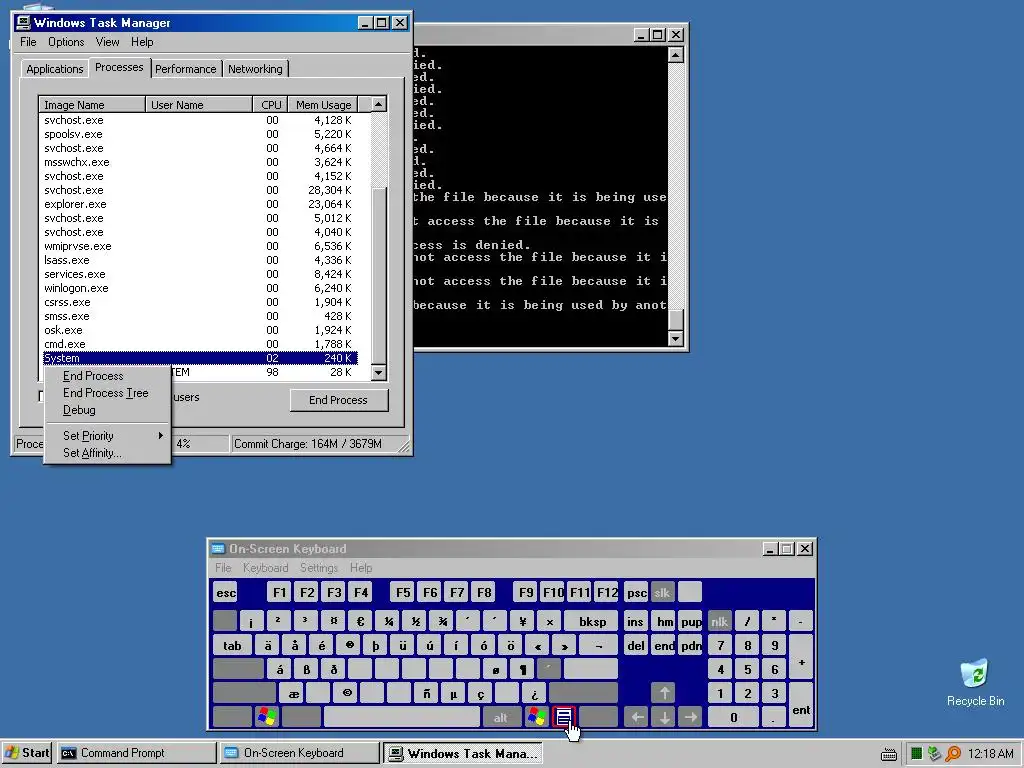
Task: Click the yen sign key on On-Screen Keyboard
Action: pyautogui.click(x=522, y=621)
